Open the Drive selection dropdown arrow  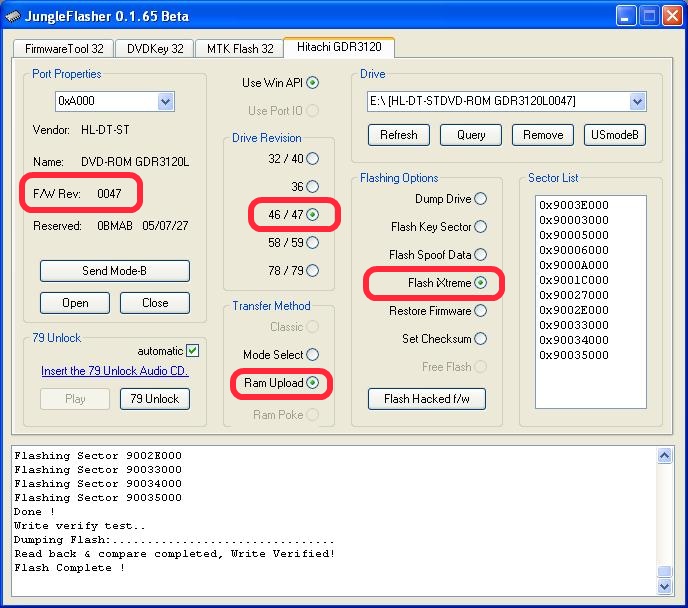point(637,101)
